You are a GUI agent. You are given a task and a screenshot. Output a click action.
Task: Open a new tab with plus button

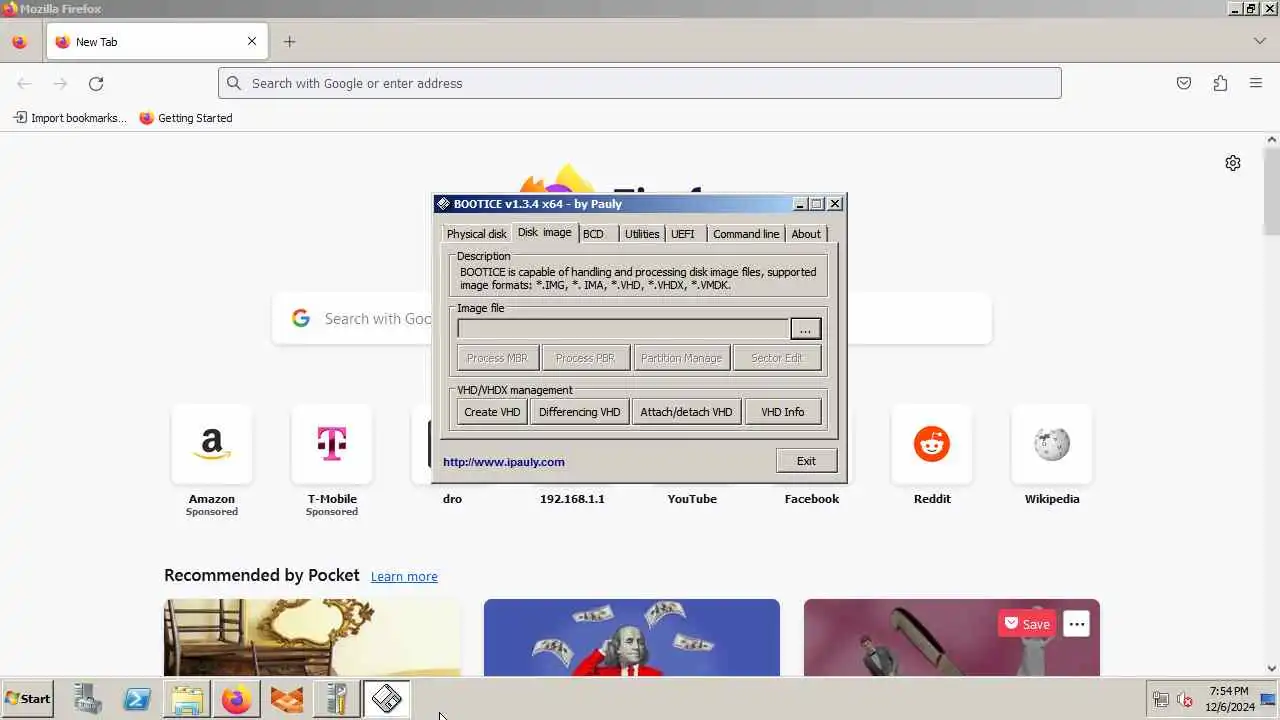289,41
